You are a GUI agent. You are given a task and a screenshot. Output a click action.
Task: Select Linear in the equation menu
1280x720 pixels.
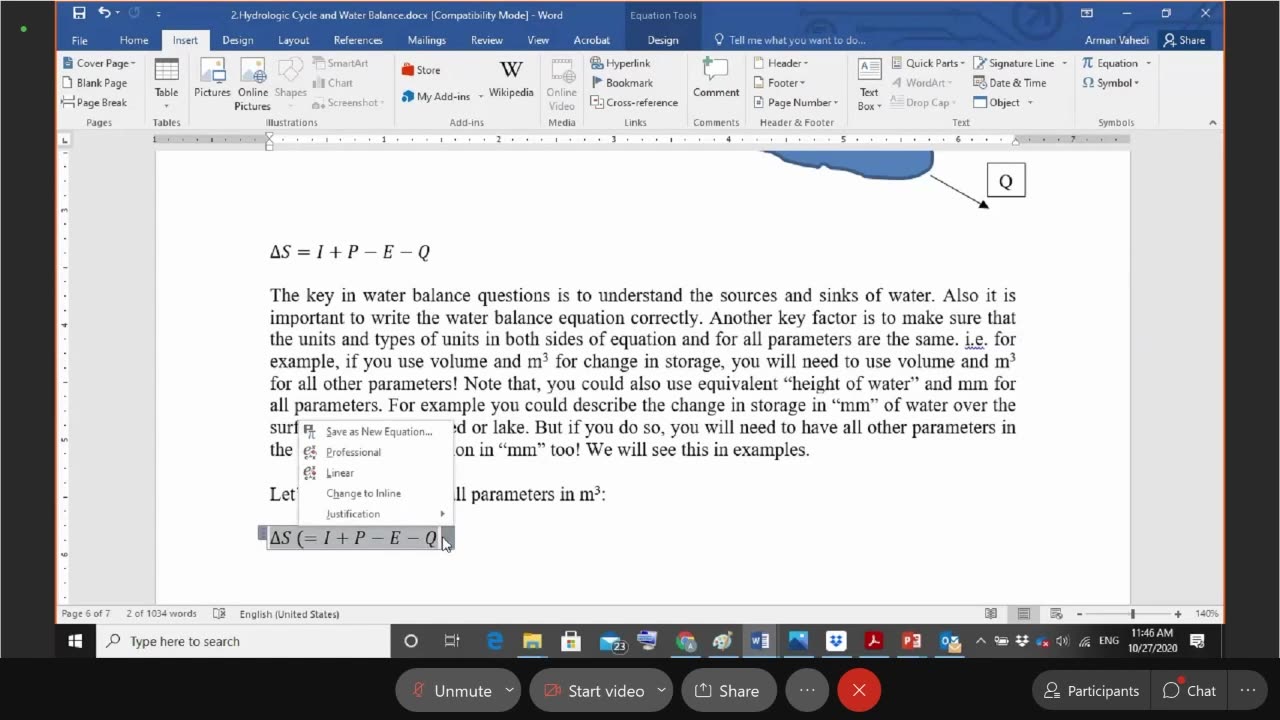[x=375, y=473]
